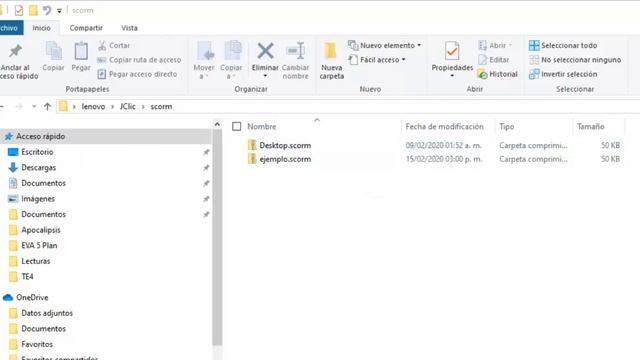Click the pin icon next to Descargas

point(206,168)
